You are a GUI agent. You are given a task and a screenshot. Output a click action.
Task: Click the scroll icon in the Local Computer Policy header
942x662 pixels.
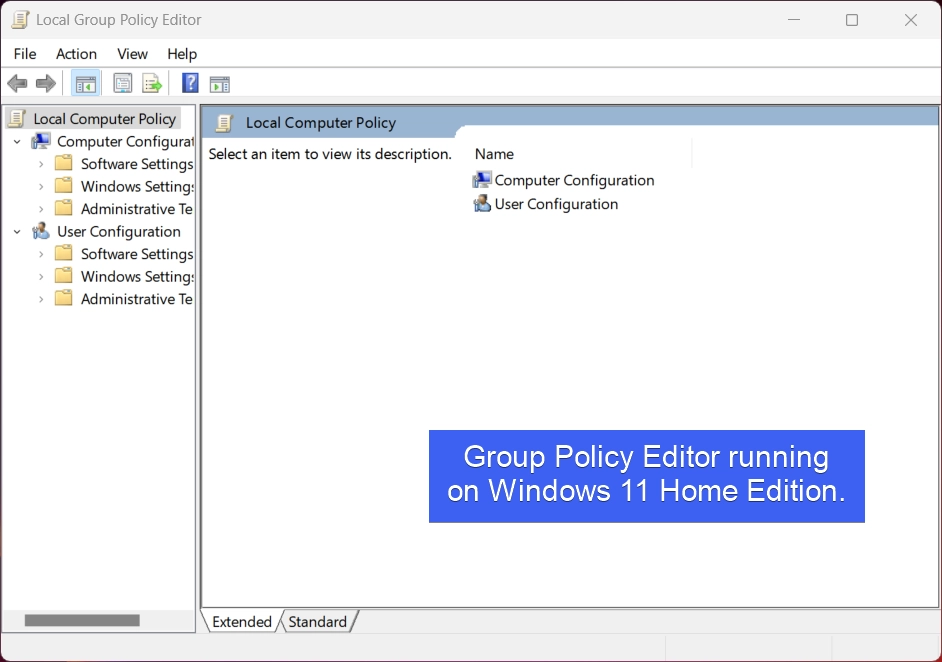(x=224, y=123)
